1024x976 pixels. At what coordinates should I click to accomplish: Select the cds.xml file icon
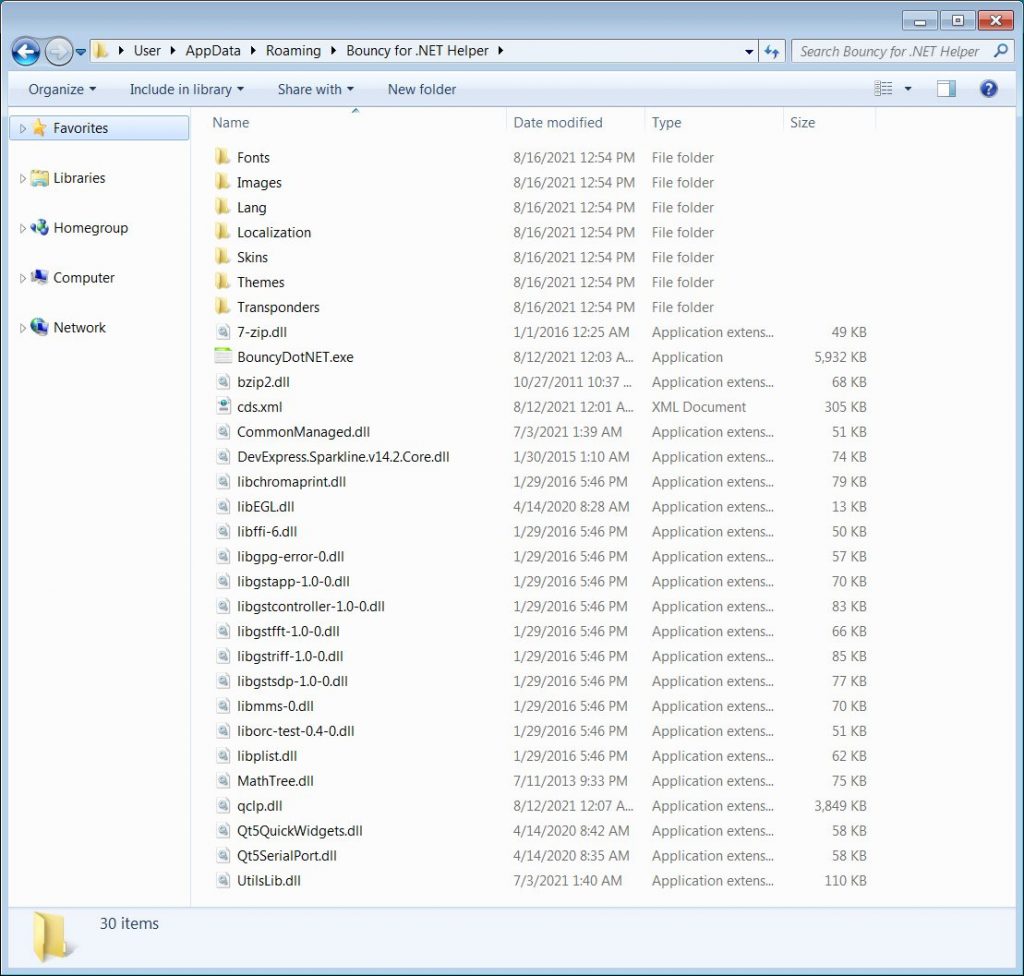[222, 407]
